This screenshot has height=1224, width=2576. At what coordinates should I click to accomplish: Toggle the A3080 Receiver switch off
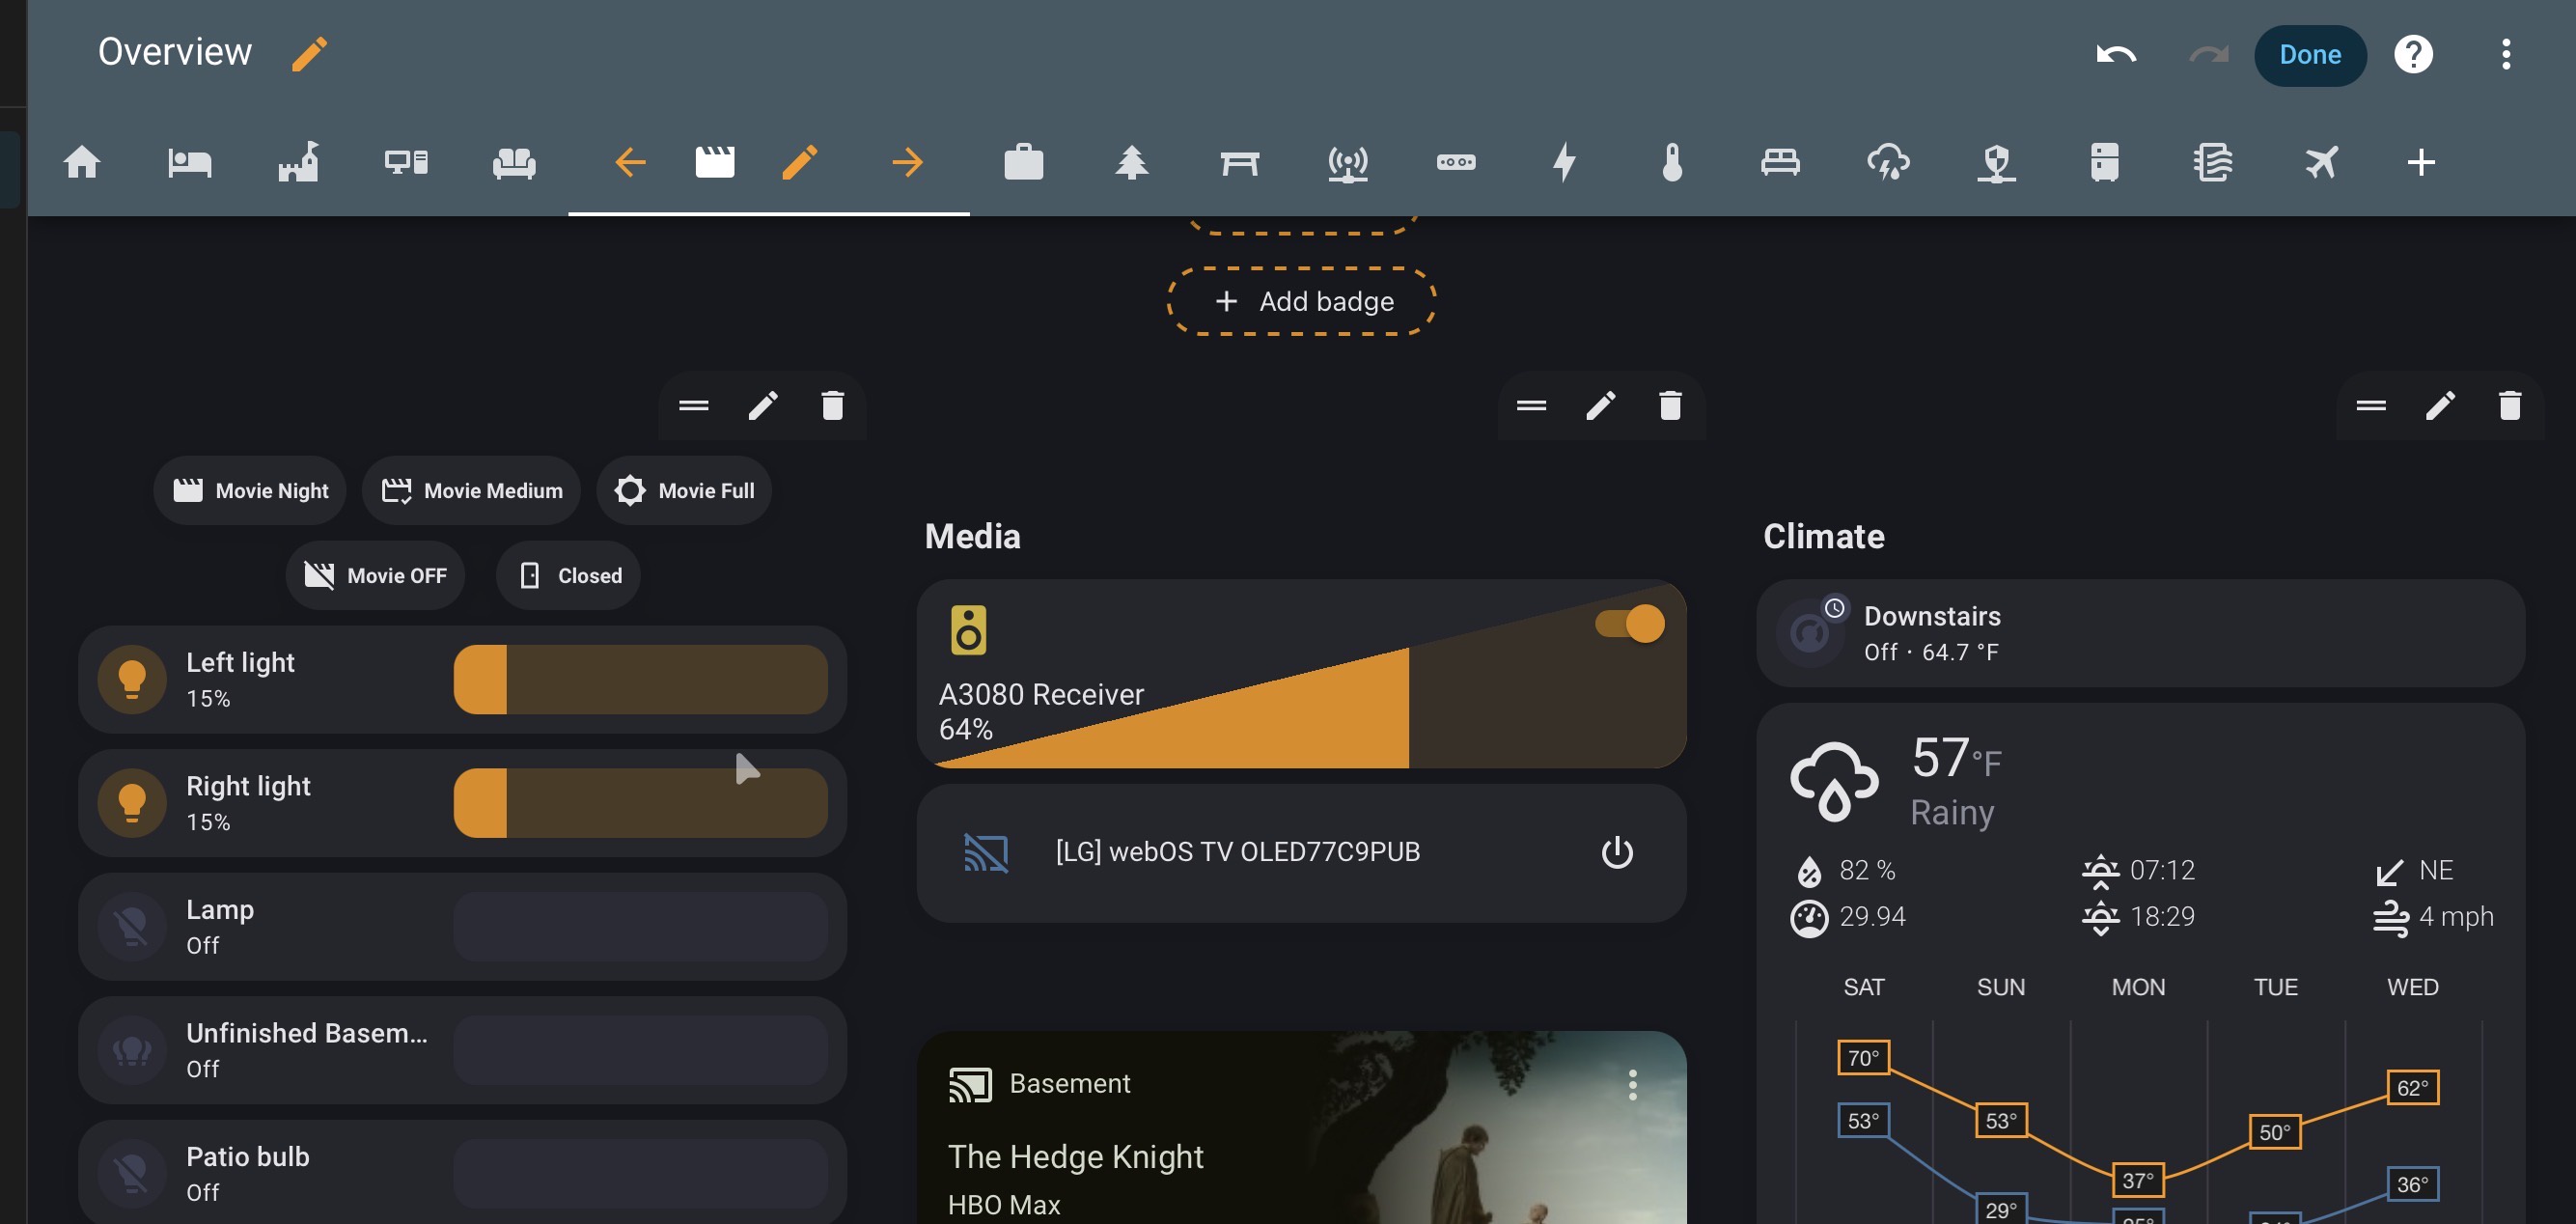tap(1630, 624)
